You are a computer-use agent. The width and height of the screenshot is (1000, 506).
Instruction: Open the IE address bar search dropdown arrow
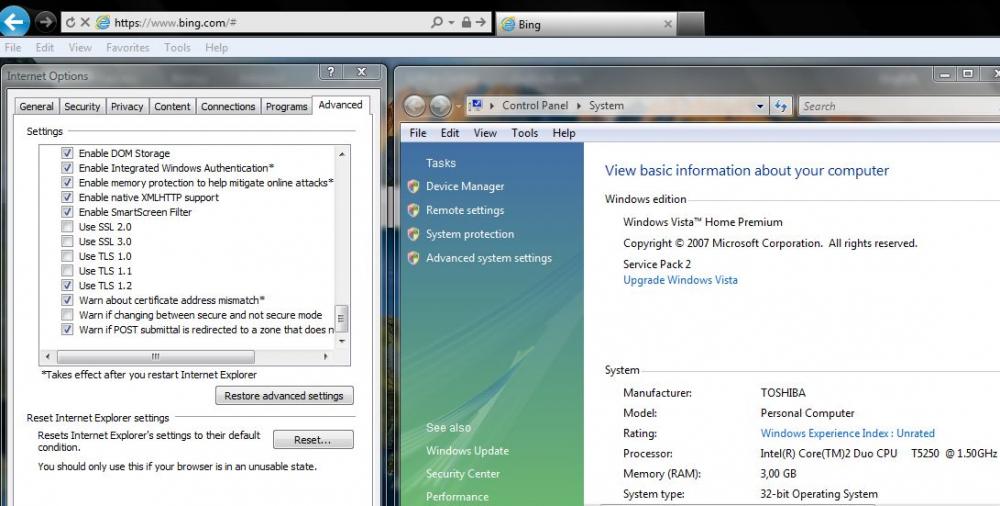coord(452,23)
